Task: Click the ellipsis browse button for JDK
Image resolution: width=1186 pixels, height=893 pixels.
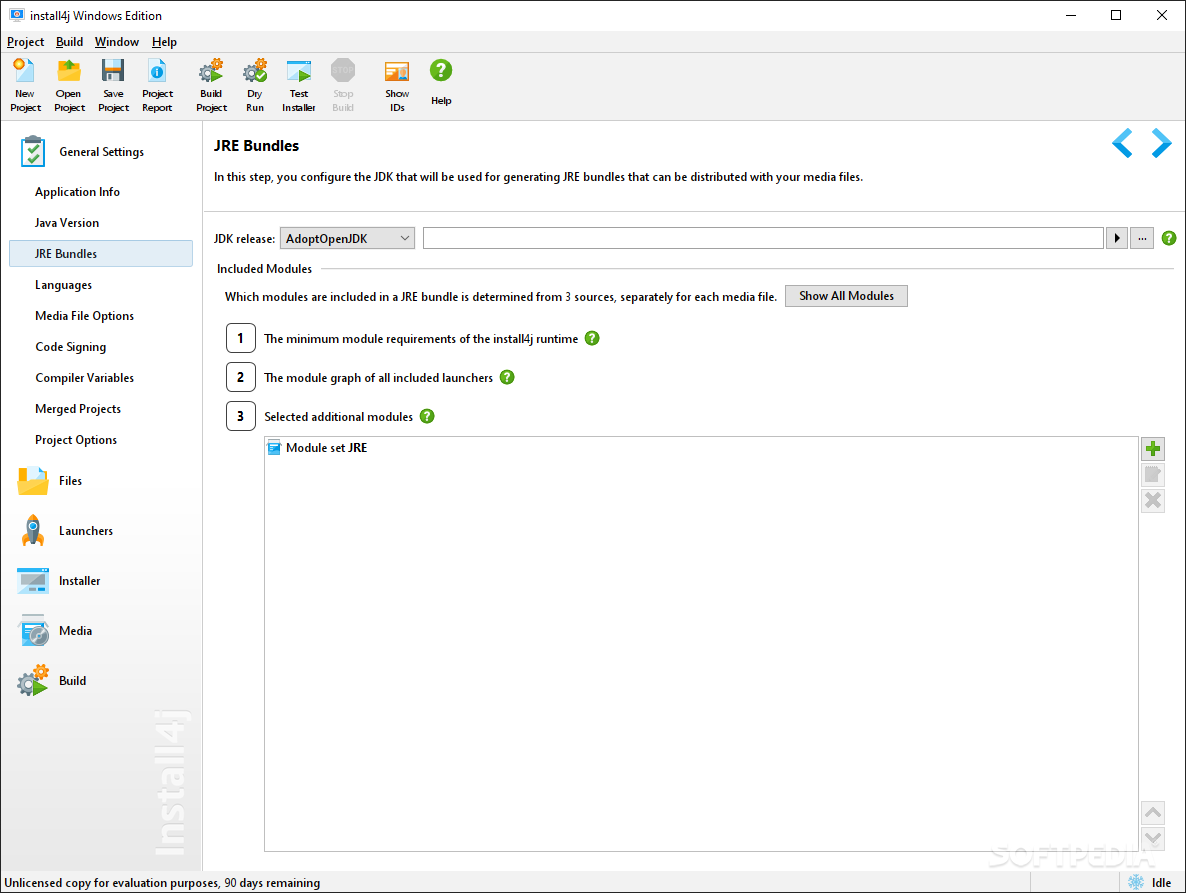Action: (1142, 238)
